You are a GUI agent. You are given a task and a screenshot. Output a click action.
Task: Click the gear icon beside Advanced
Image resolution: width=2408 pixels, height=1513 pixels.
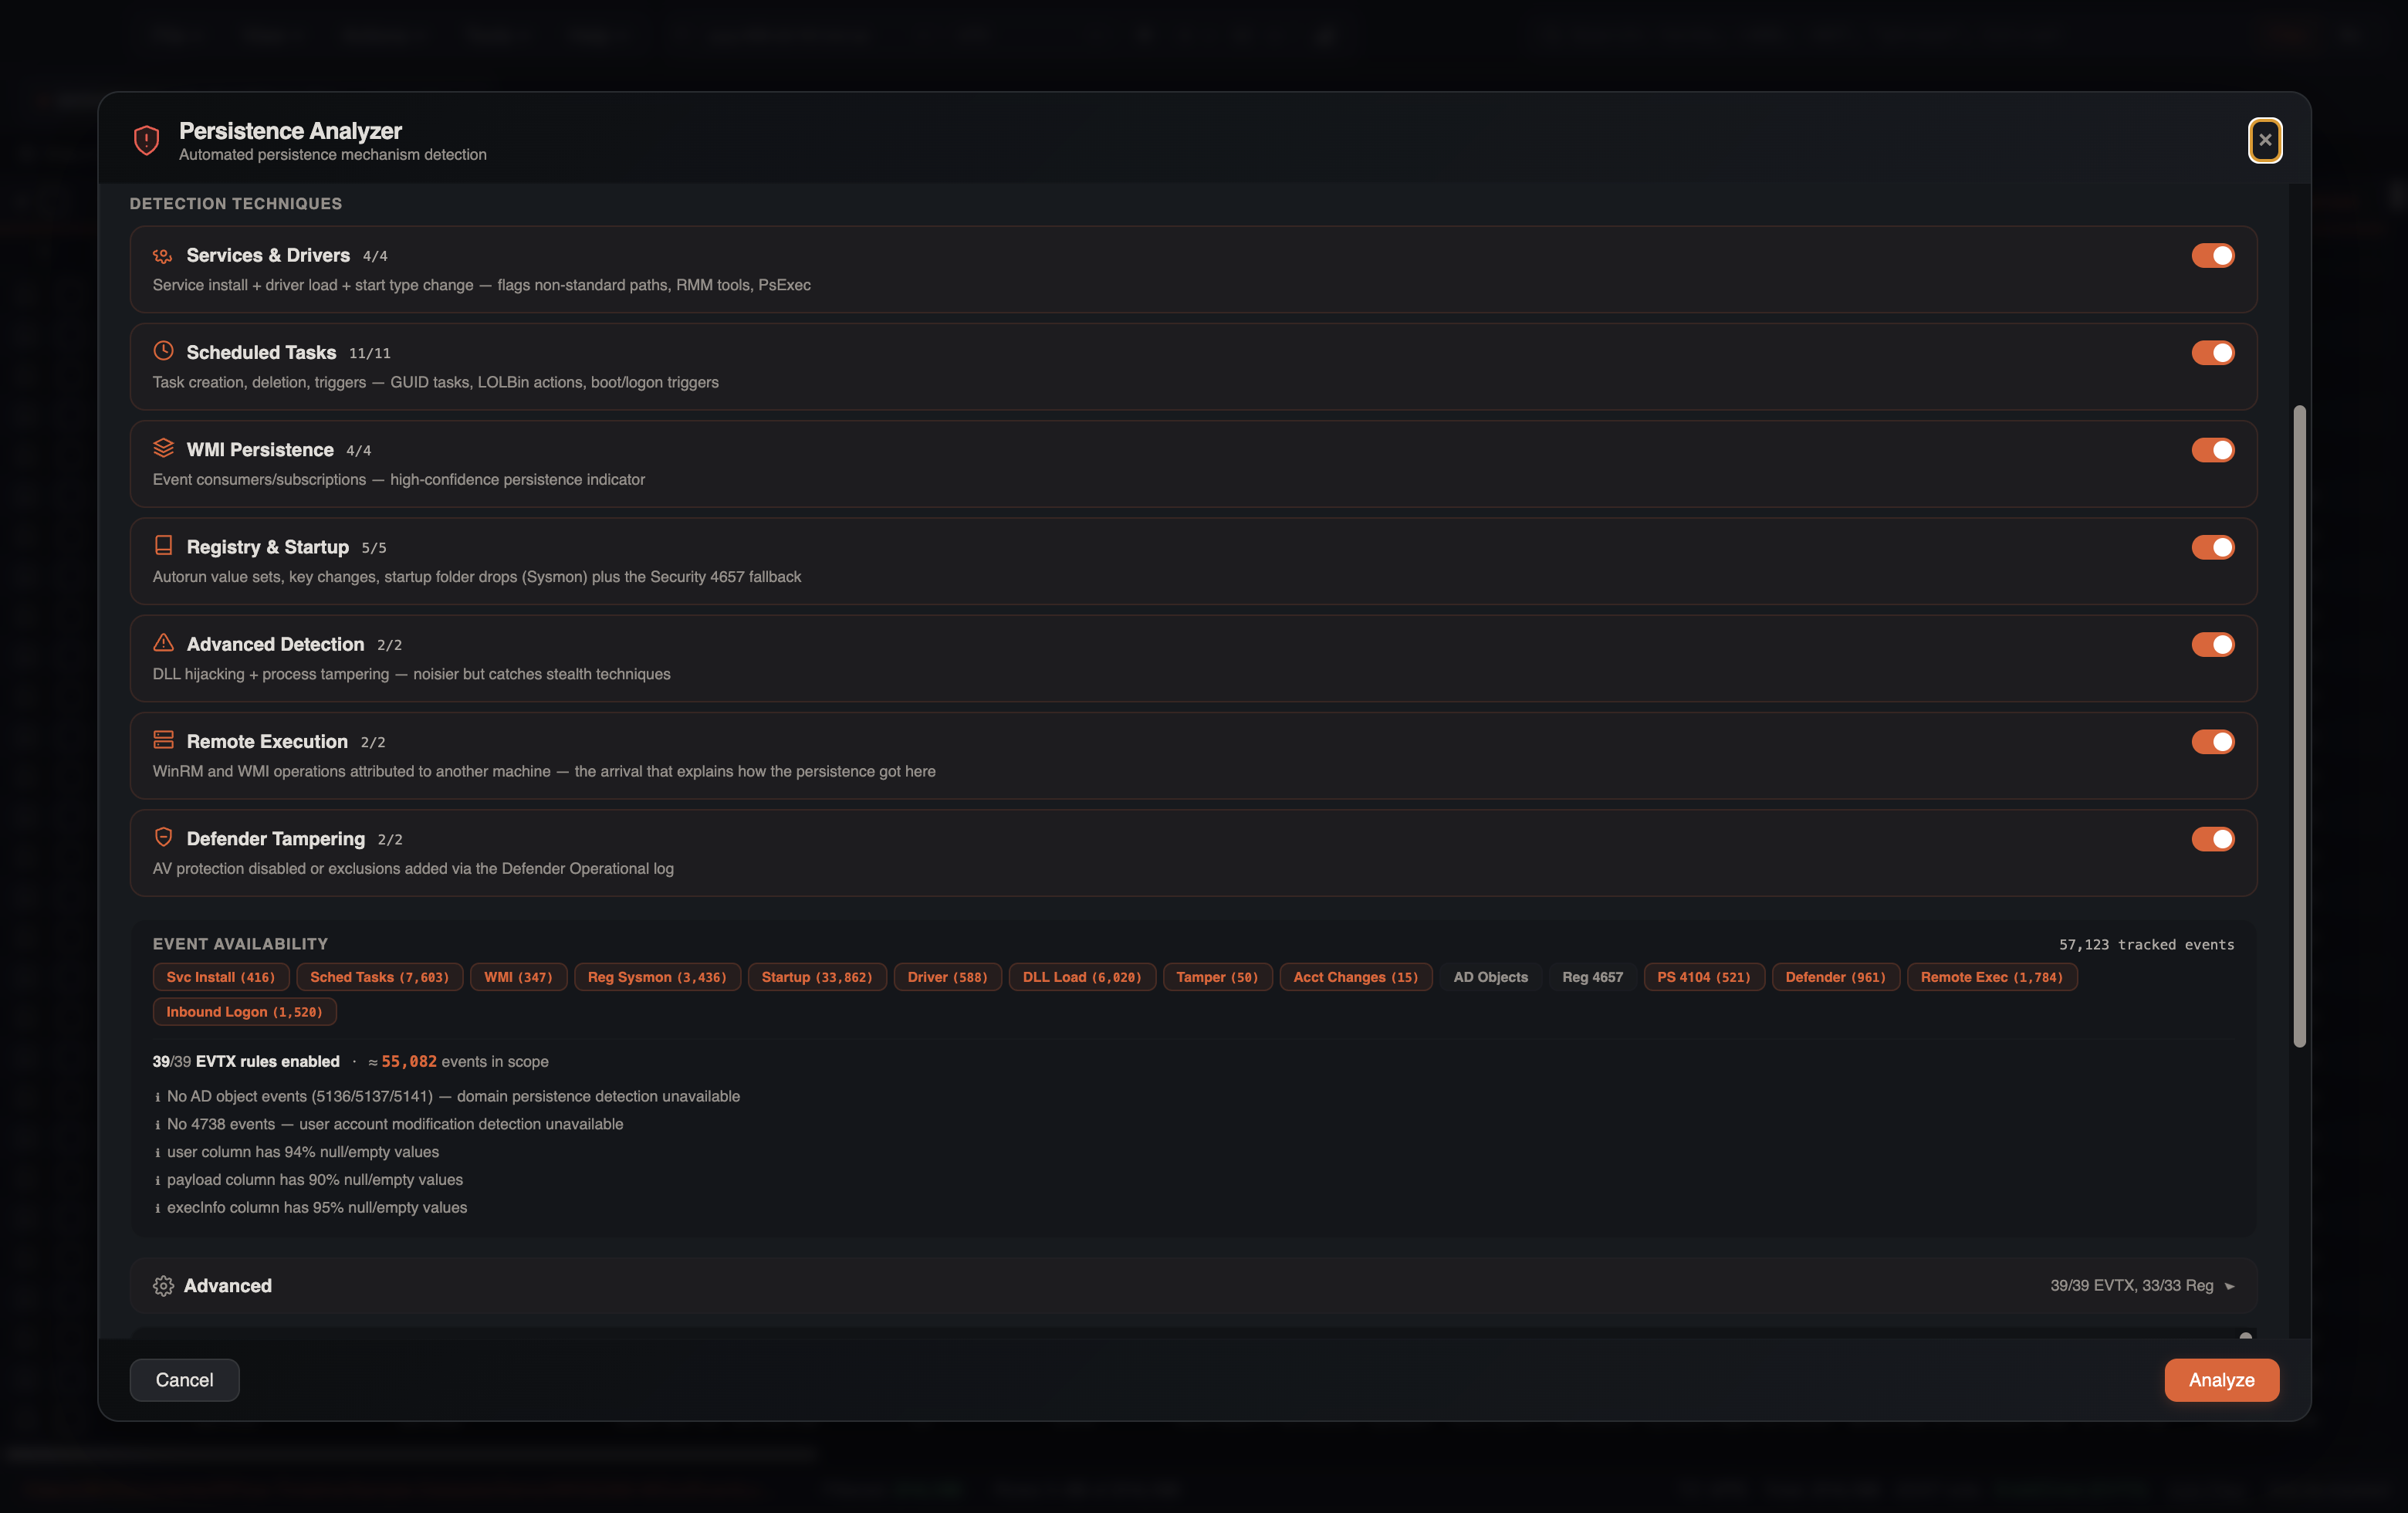click(163, 1286)
